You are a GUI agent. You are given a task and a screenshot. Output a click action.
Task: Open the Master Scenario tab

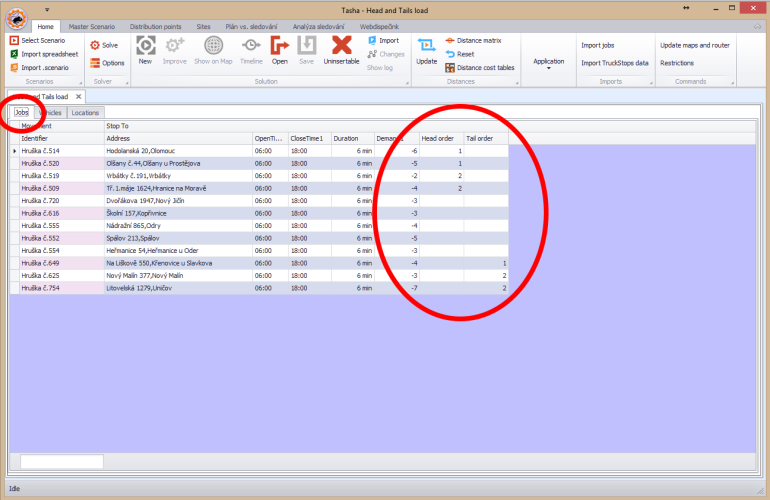click(92, 27)
